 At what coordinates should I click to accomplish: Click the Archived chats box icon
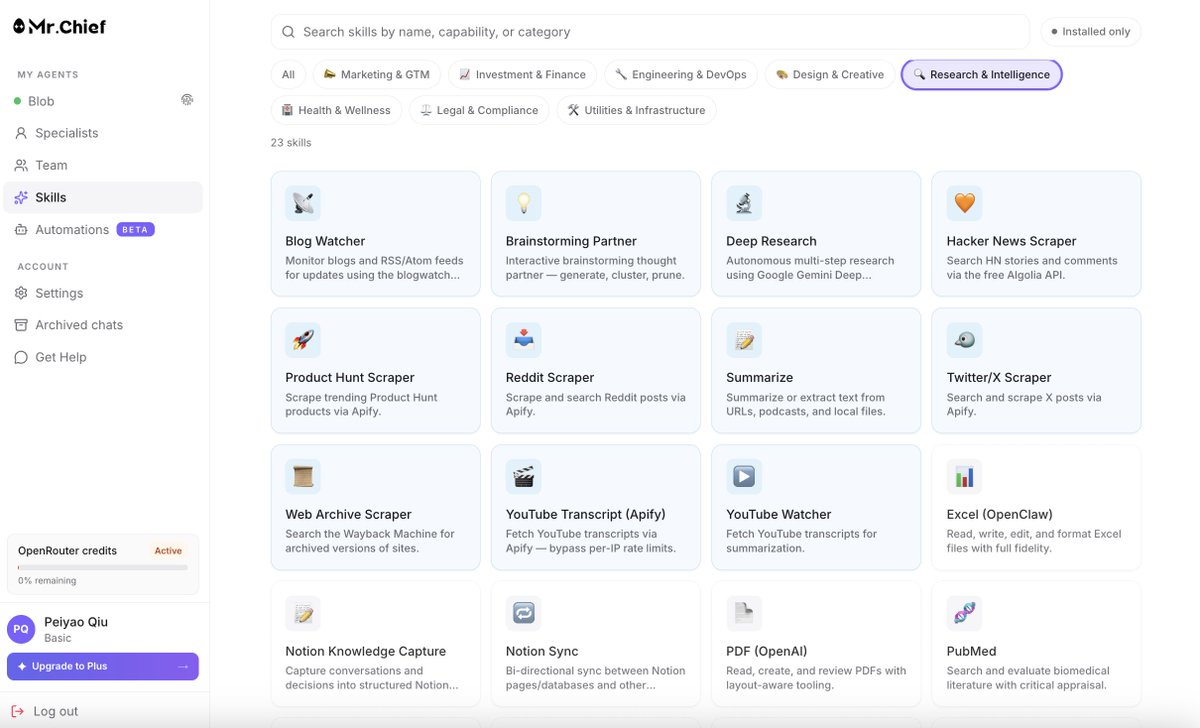[x=21, y=325]
